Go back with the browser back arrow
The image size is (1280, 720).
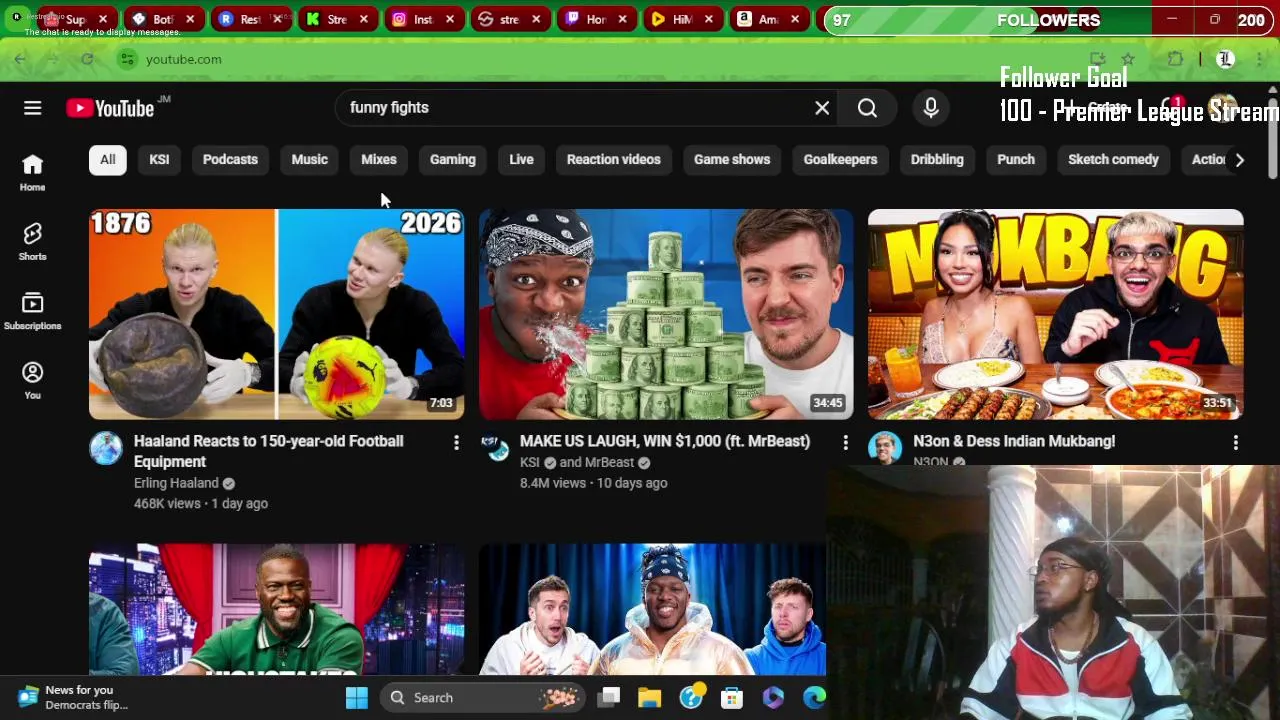(20, 59)
